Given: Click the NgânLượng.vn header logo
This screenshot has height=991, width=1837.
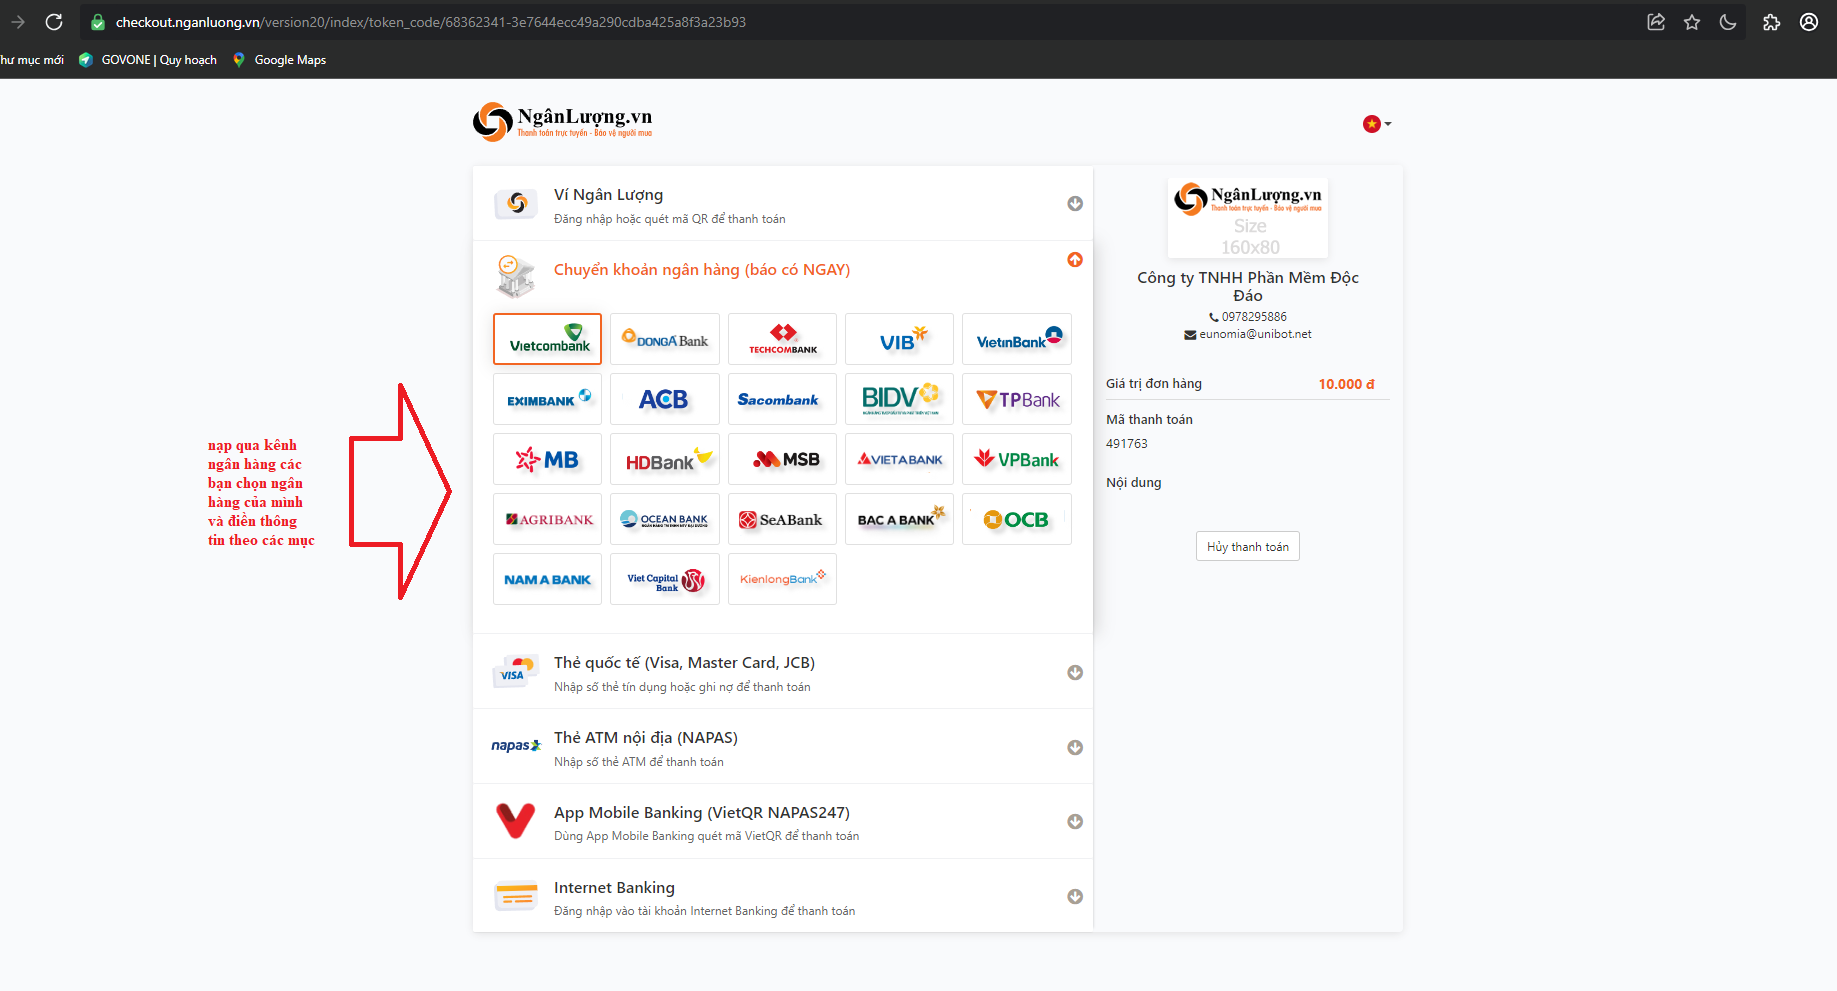Looking at the screenshot, I should pos(562,121).
